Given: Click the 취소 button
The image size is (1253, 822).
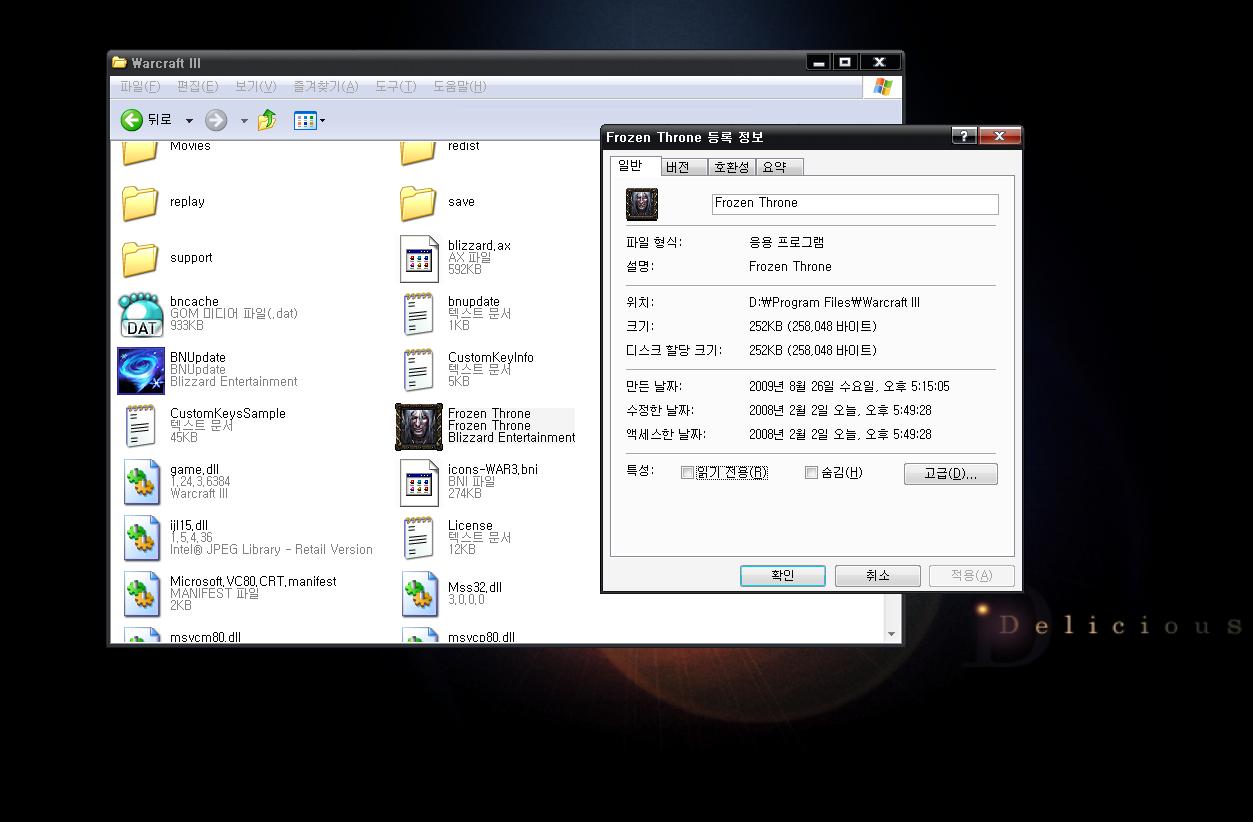Looking at the screenshot, I should 877,576.
